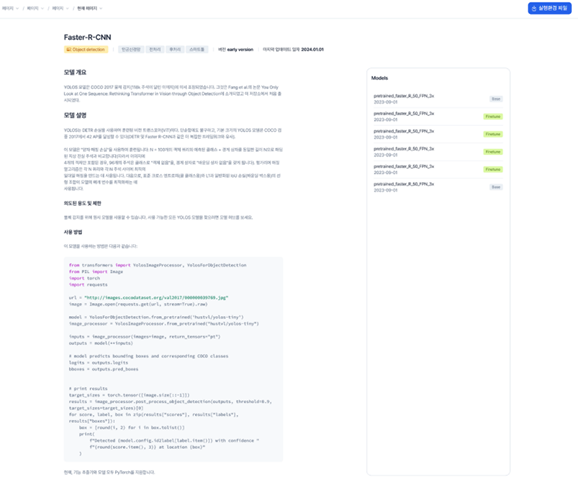Viewport: 578px width, 489px height.
Task: Click the cocodataset URL string in code
Action: pyautogui.click(x=156, y=298)
